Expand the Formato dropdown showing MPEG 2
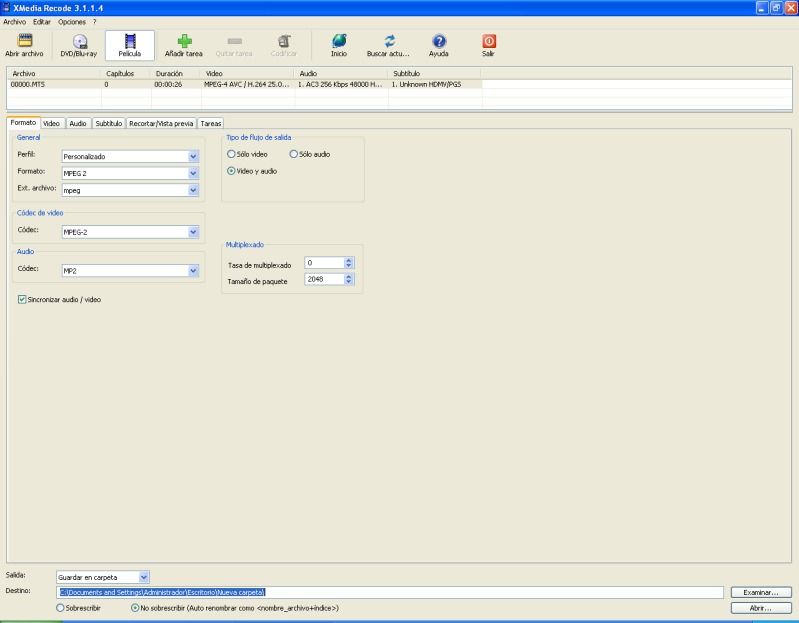This screenshot has height=623, width=799. [x=193, y=173]
